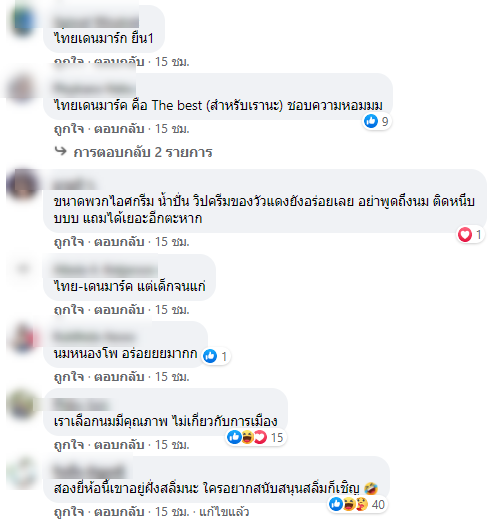Open reactions with count 15 on quality milk comment
495x519 pixels.
tap(255, 437)
